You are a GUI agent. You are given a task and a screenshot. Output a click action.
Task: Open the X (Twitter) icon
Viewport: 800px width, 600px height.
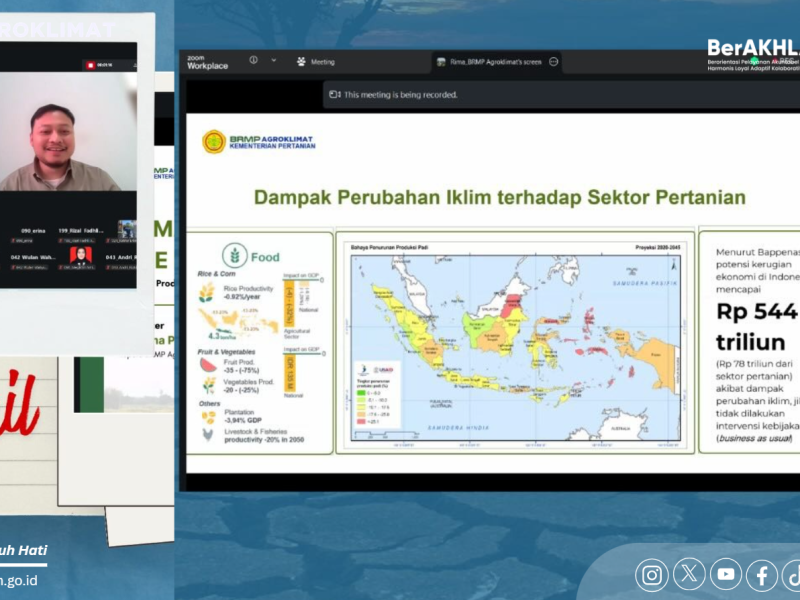689,574
